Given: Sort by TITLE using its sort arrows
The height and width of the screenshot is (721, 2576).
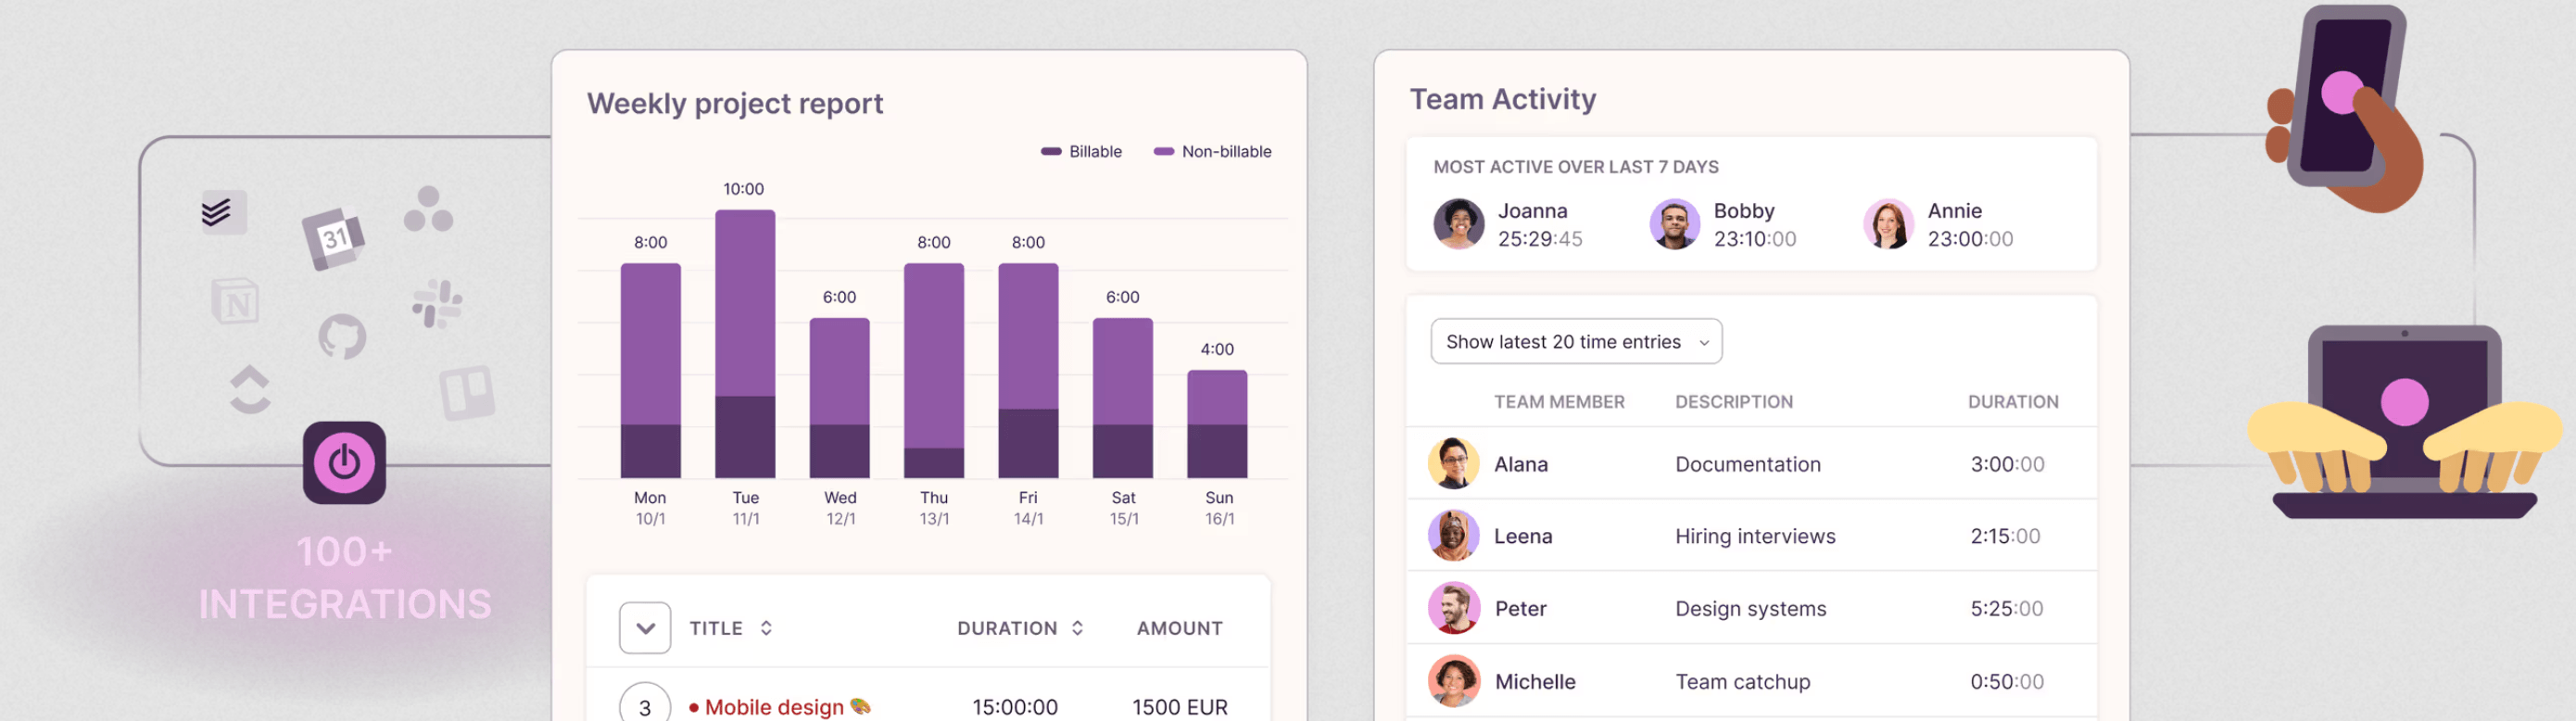Looking at the screenshot, I should point(766,628).
